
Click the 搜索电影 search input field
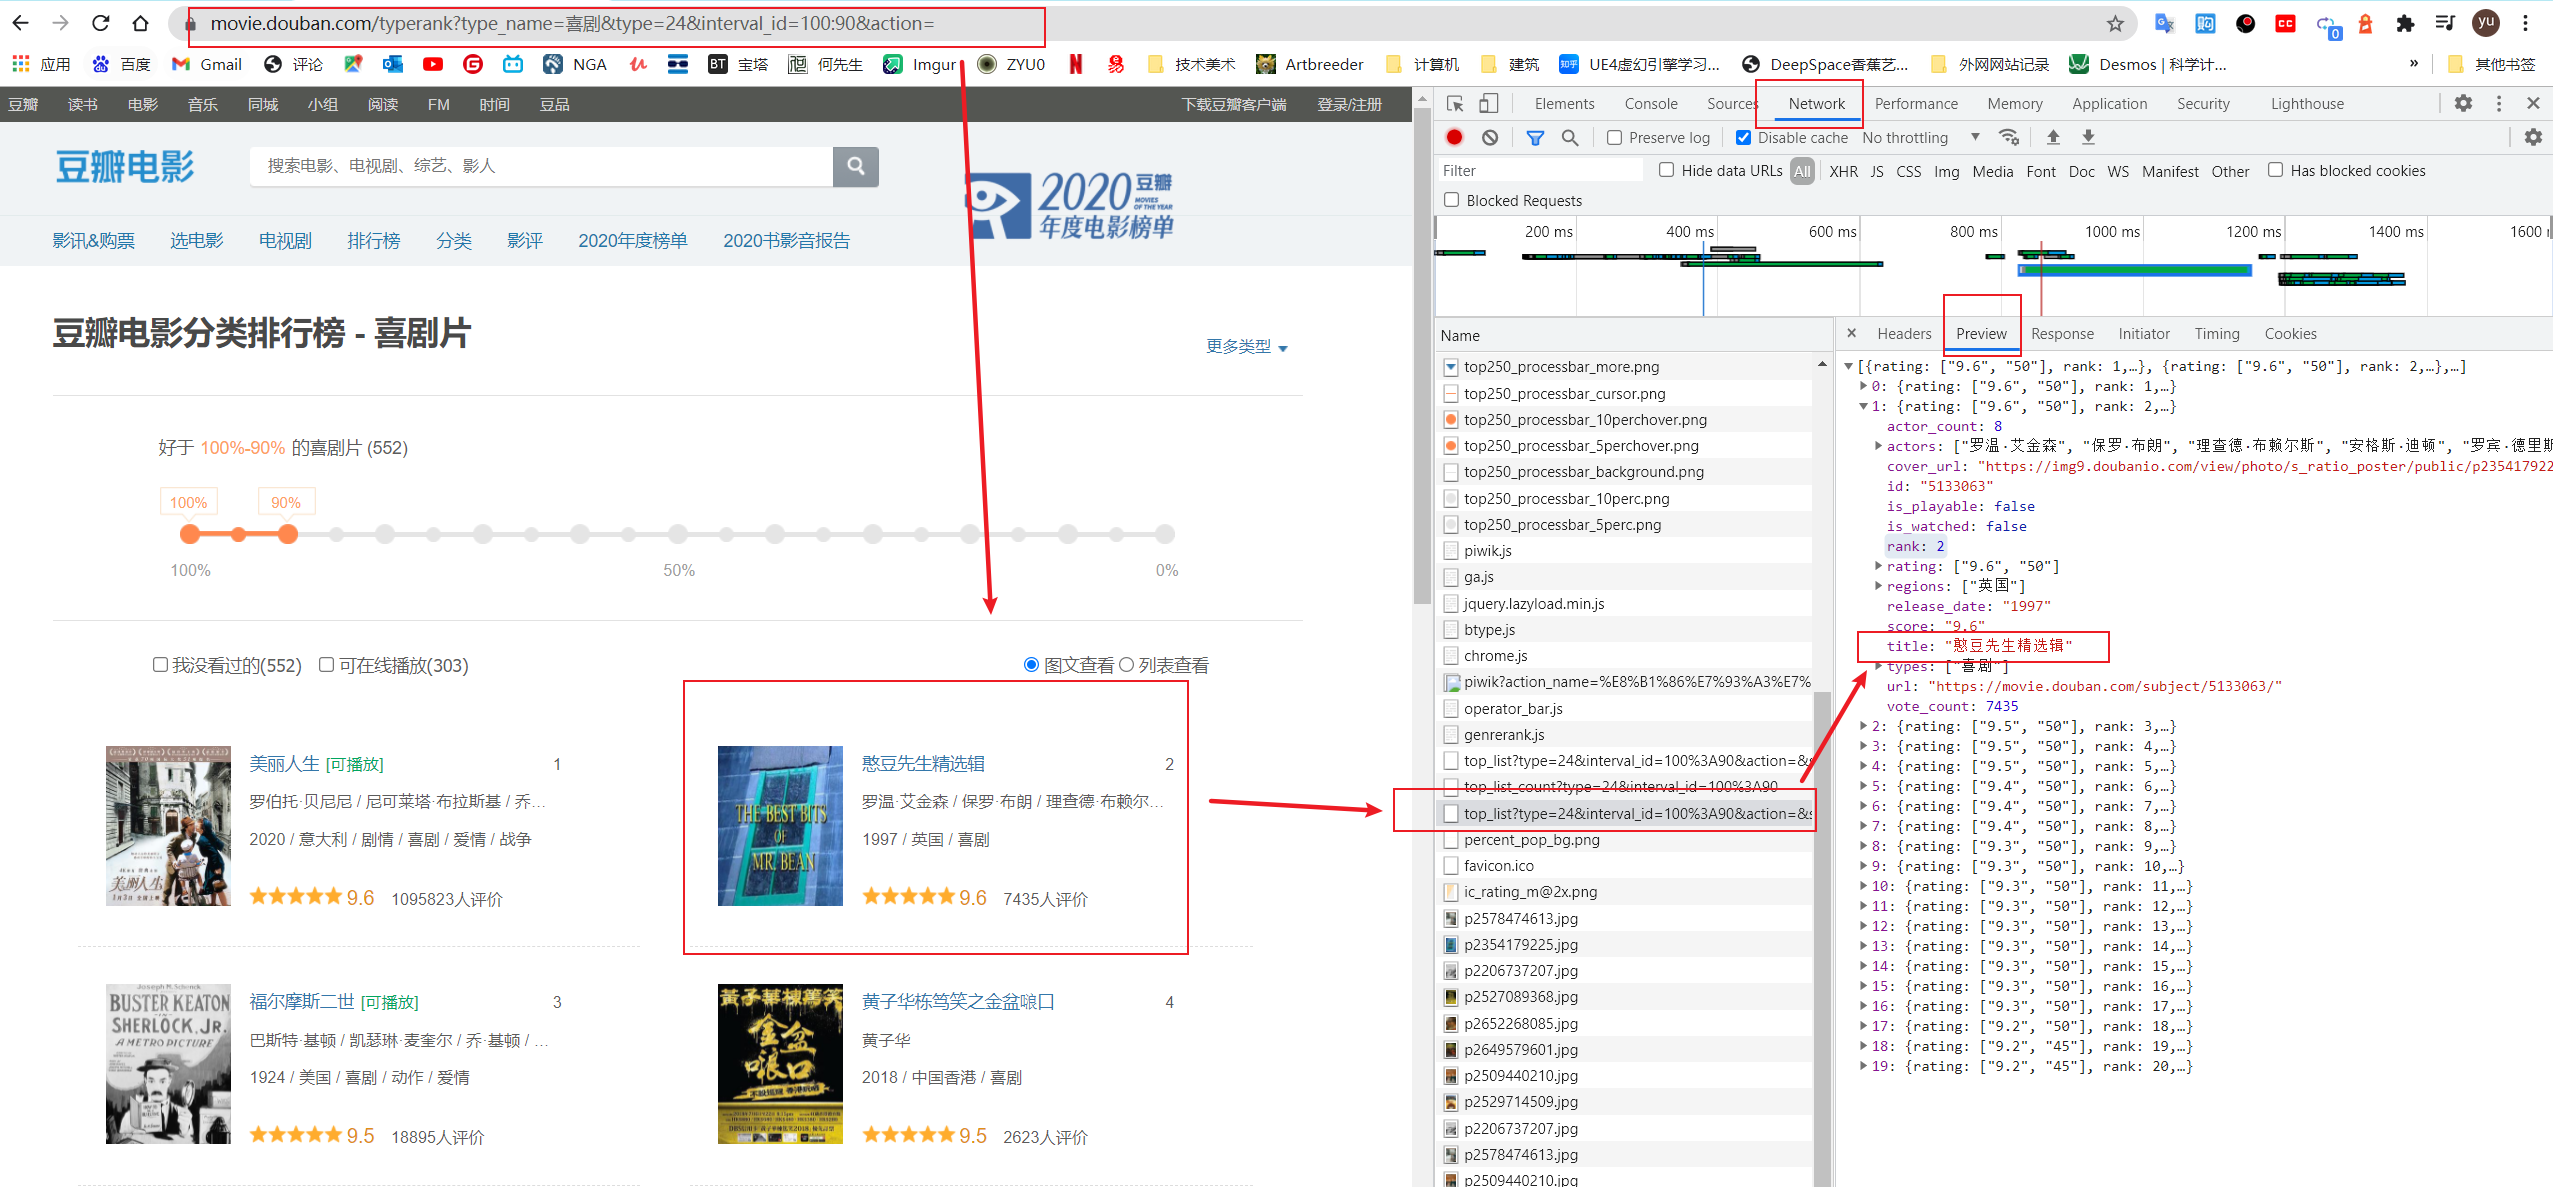click(540, 166)
